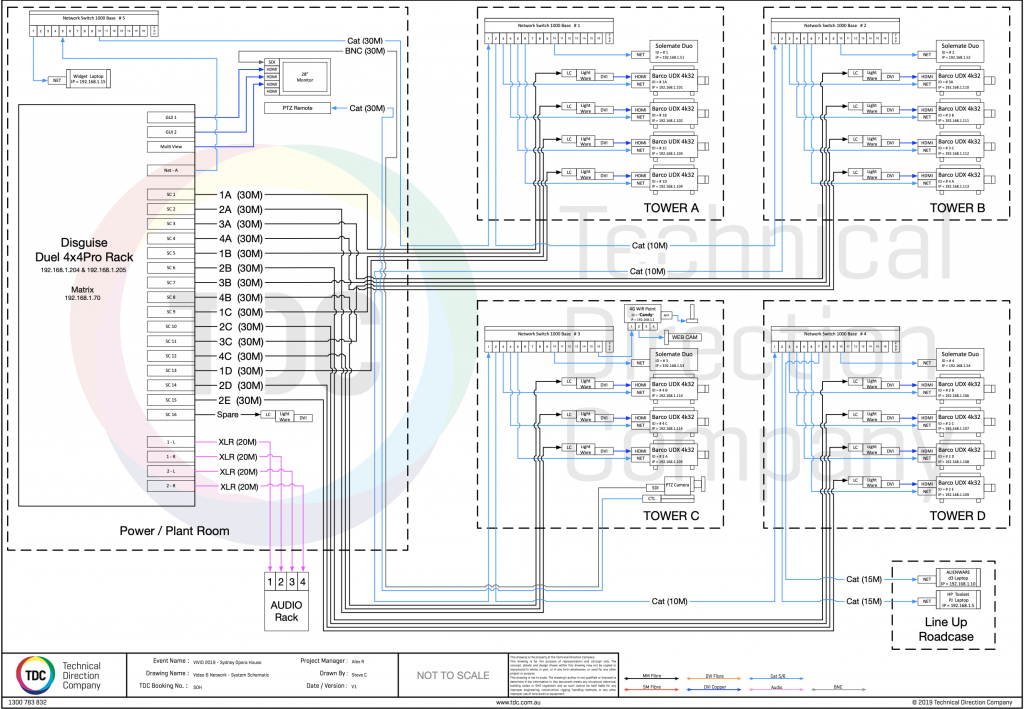Click the Solemate Duo box in Tower A

[673, 52]
